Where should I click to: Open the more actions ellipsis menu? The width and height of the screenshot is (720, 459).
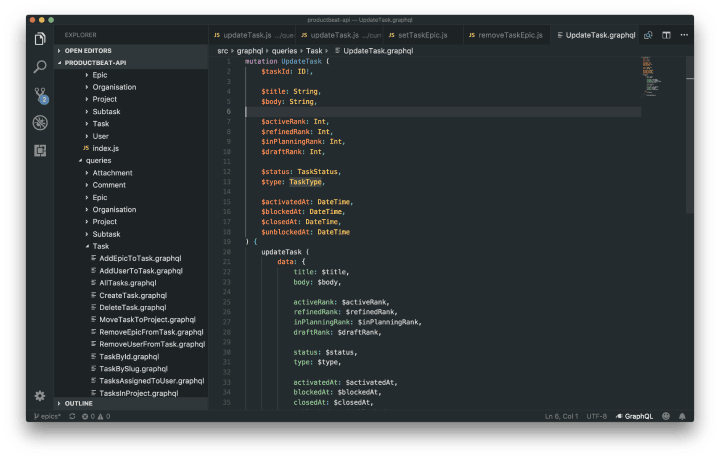tap(684, 35)
